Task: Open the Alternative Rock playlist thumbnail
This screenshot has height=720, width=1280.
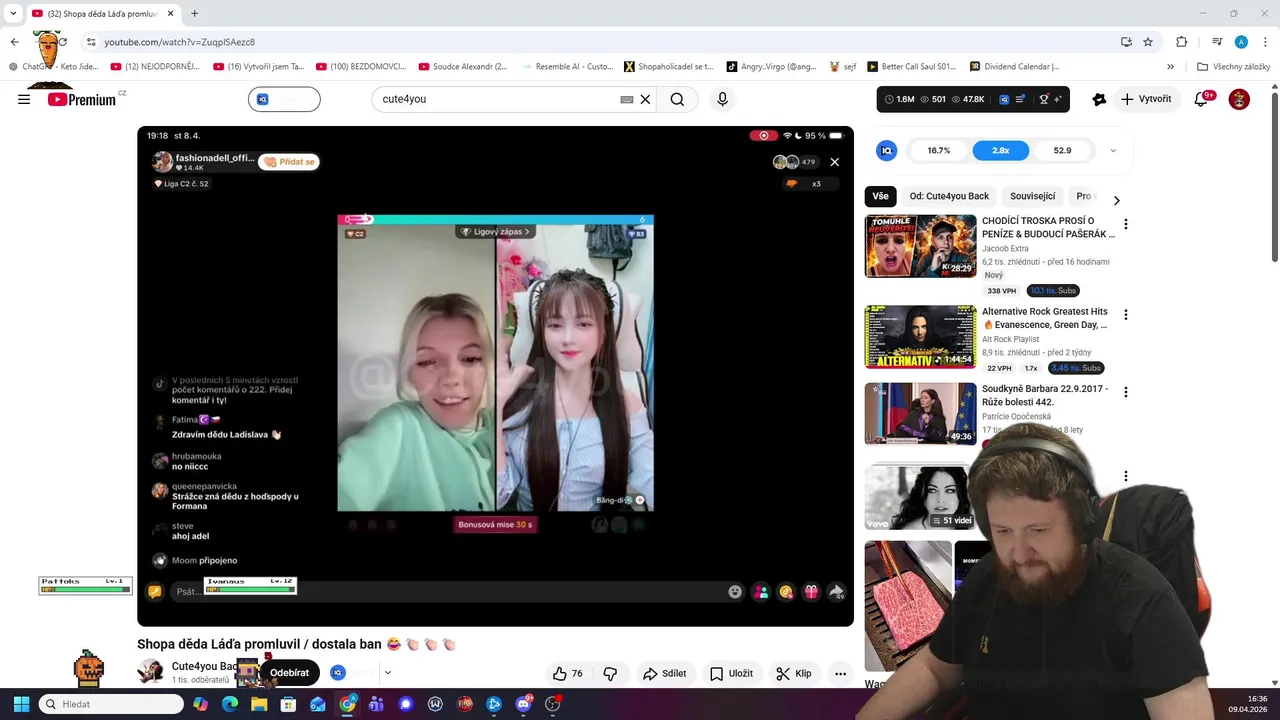Action: point(920,337)
